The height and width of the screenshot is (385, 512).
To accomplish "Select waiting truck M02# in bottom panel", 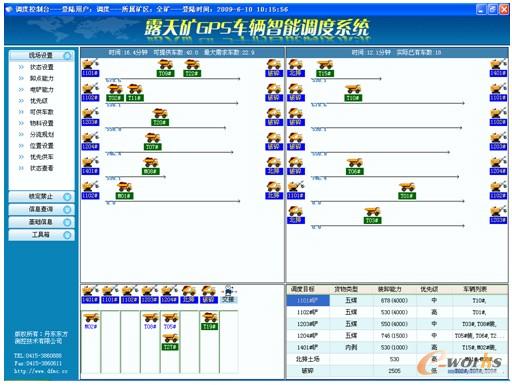I will pos(91,321).
